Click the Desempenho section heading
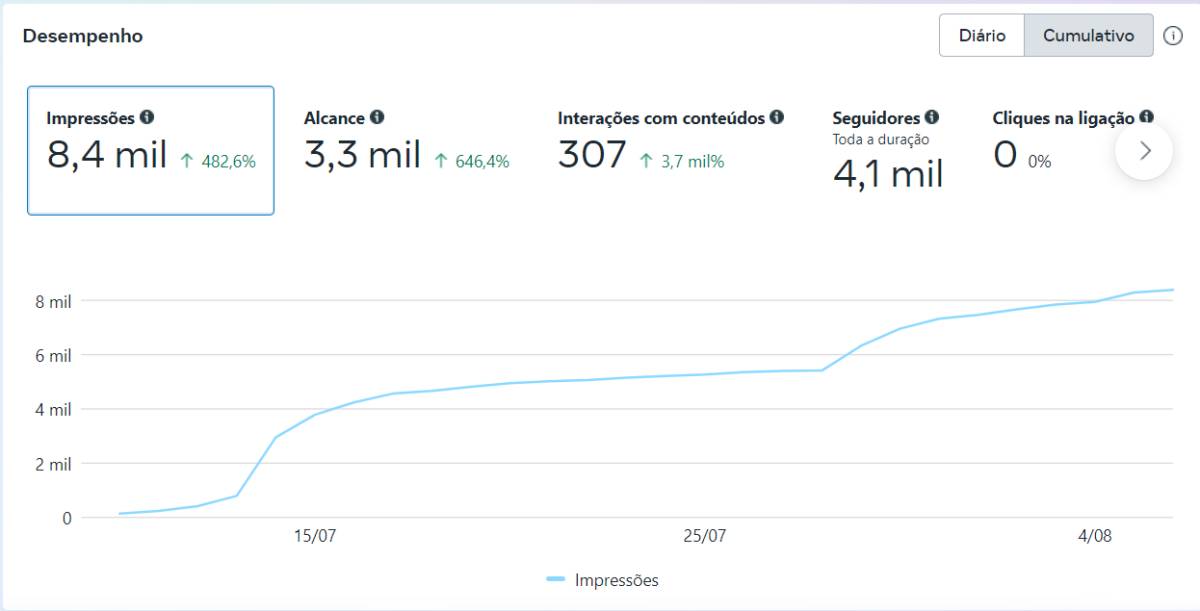Viewport: 1200px width, 611px height. point(83,36)
